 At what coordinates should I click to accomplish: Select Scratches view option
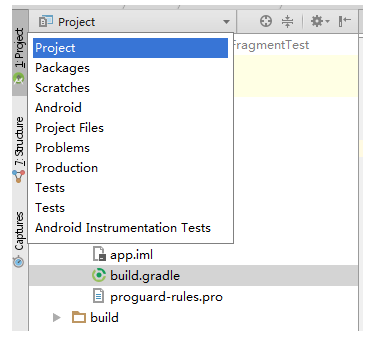[x=62, y=88]
